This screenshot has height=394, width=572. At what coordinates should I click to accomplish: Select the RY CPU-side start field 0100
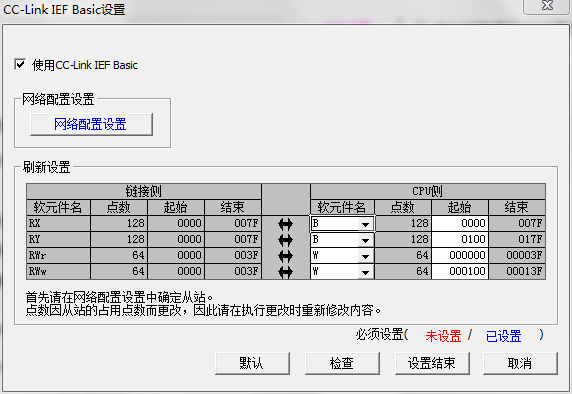coord(460,239)
